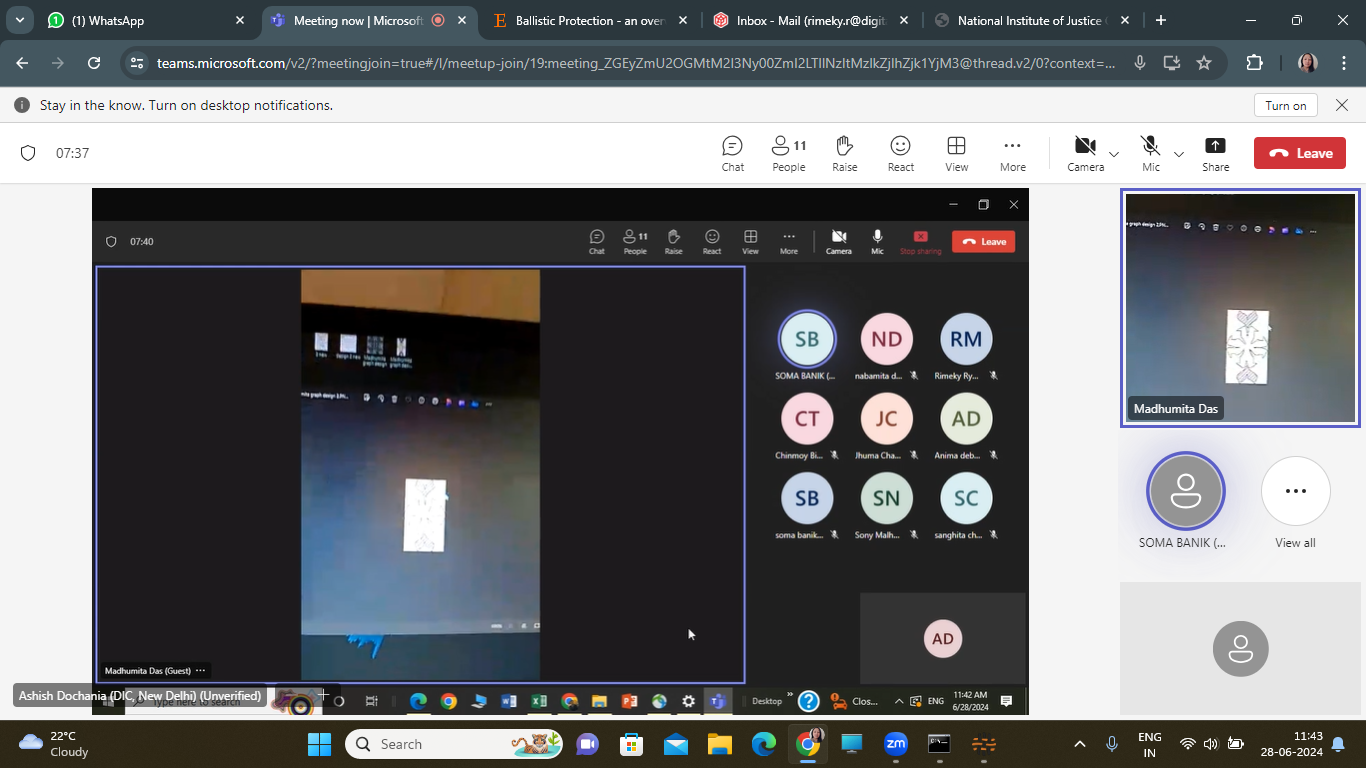Image resolution: width=1366 pixels, height=768 pixels.
Task: Turn on the Camera
Action: [x=1085, y=154]
